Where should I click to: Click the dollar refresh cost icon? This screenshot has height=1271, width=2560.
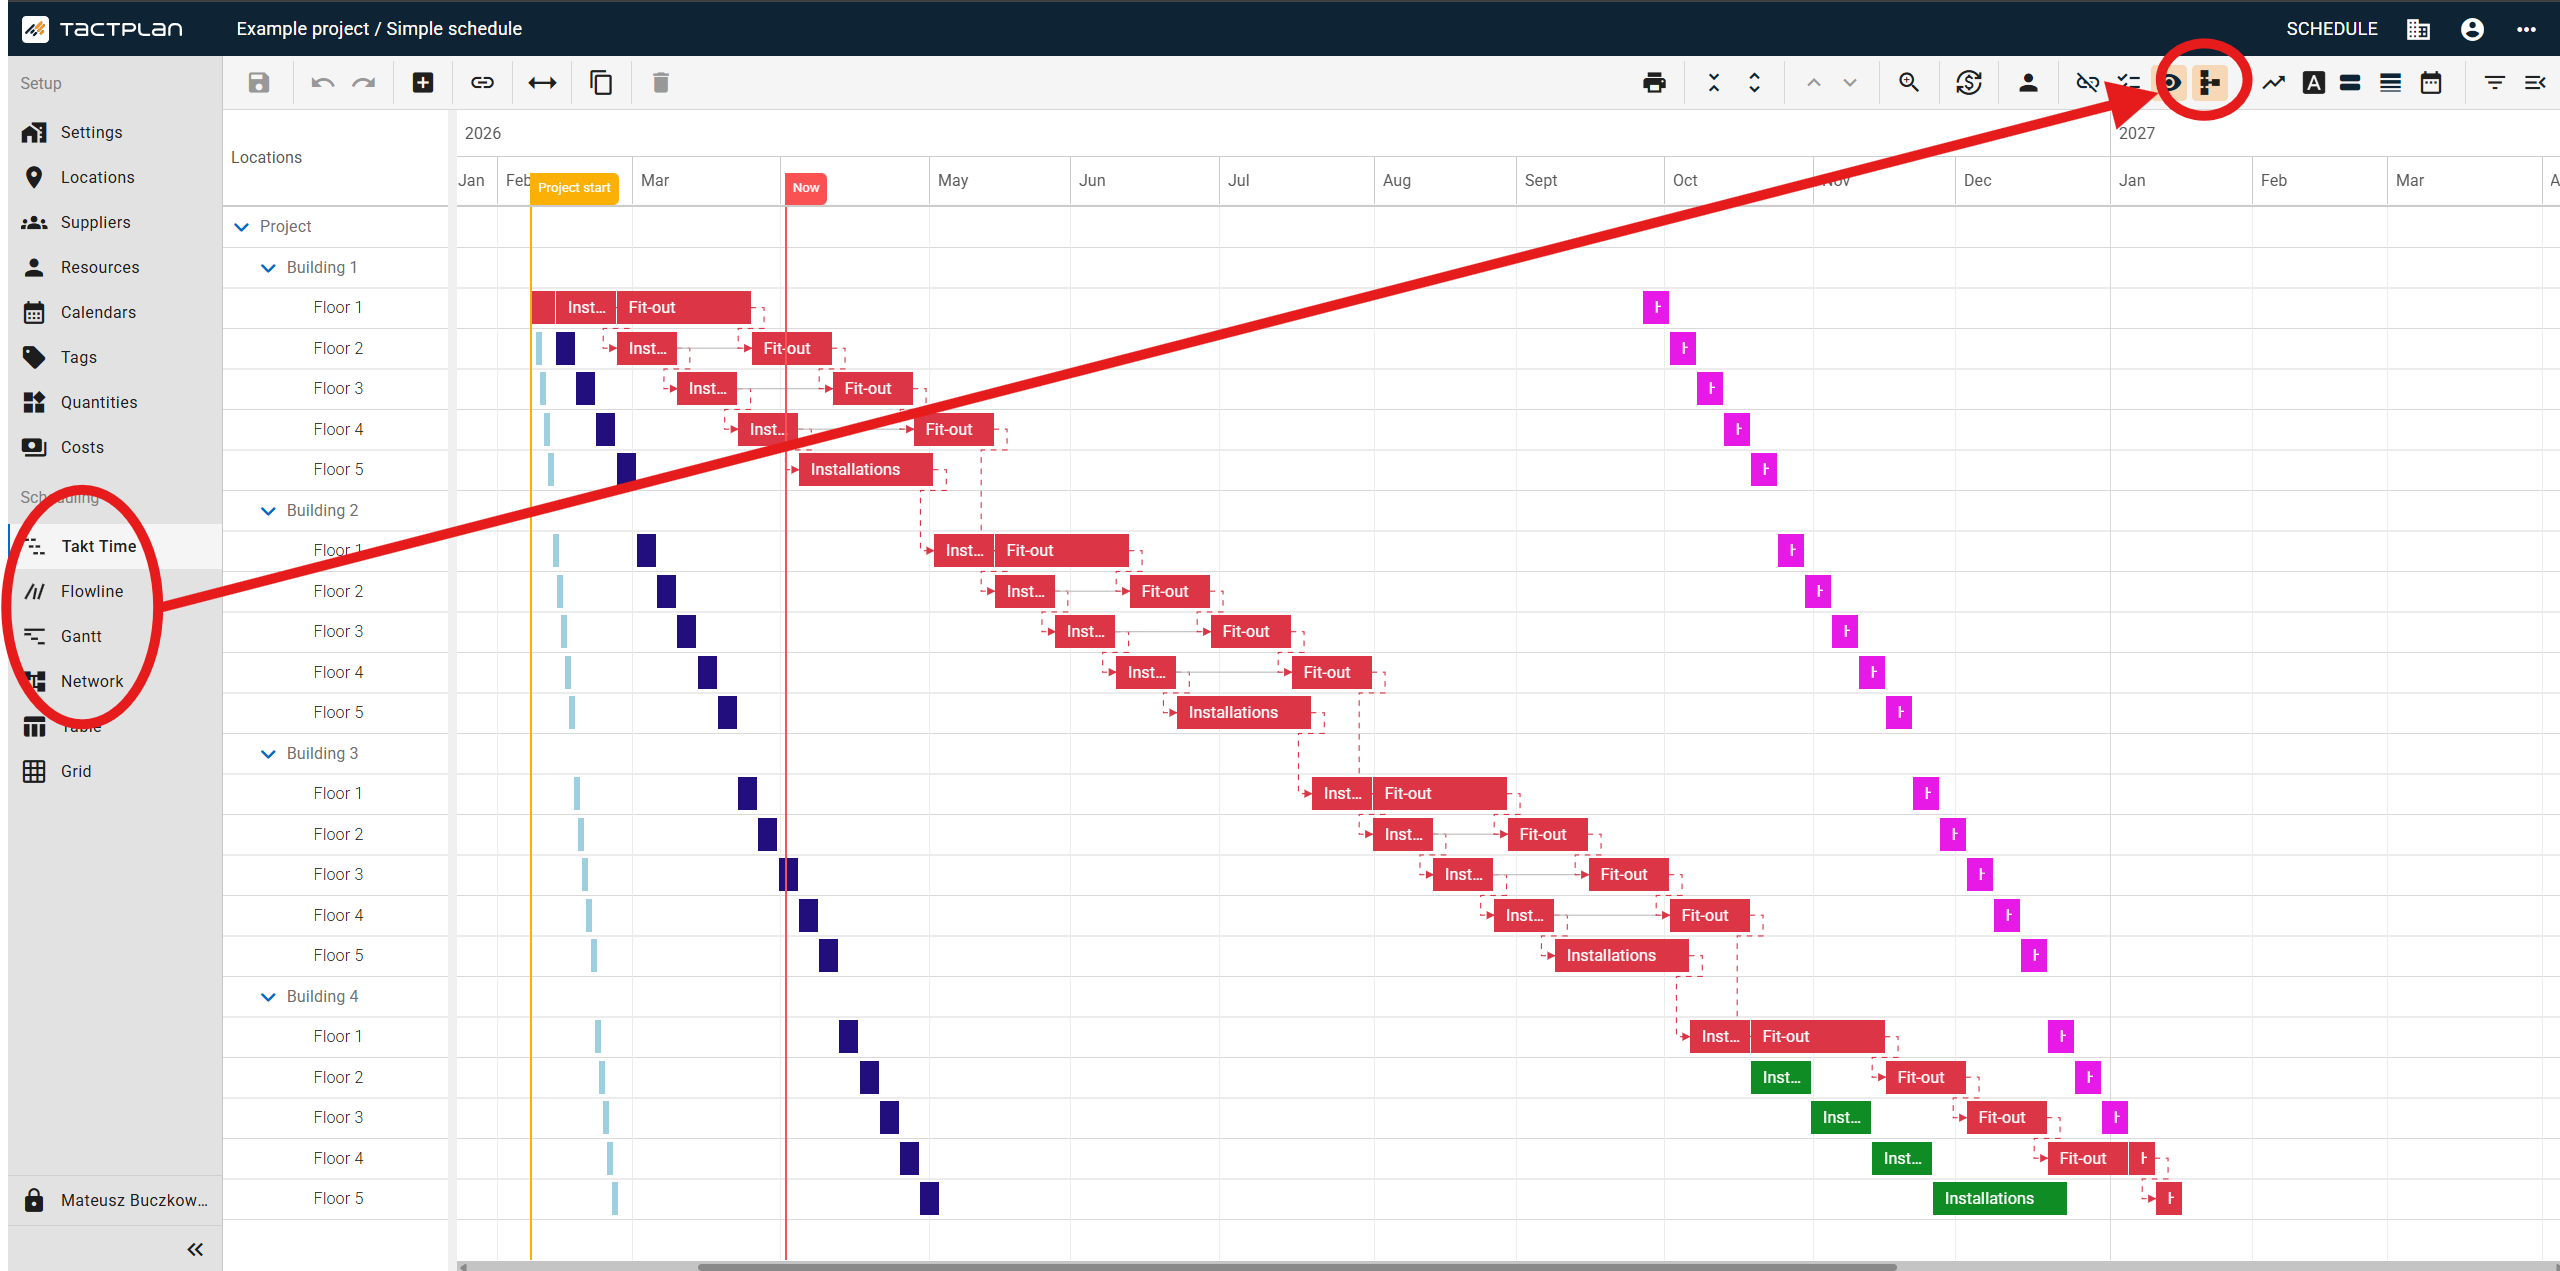(x=1969, y=83)
